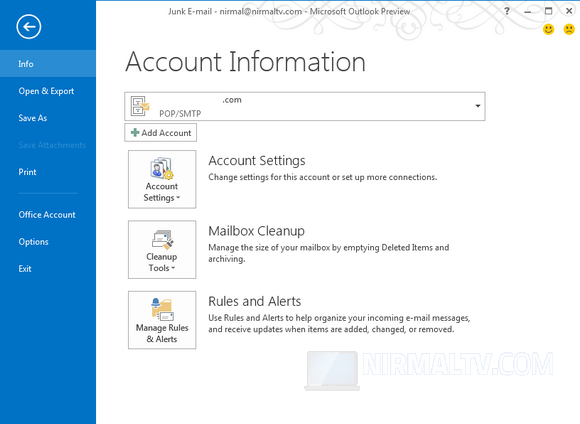Go back using the circled arrow
The image size is (580, 424).
28,27
